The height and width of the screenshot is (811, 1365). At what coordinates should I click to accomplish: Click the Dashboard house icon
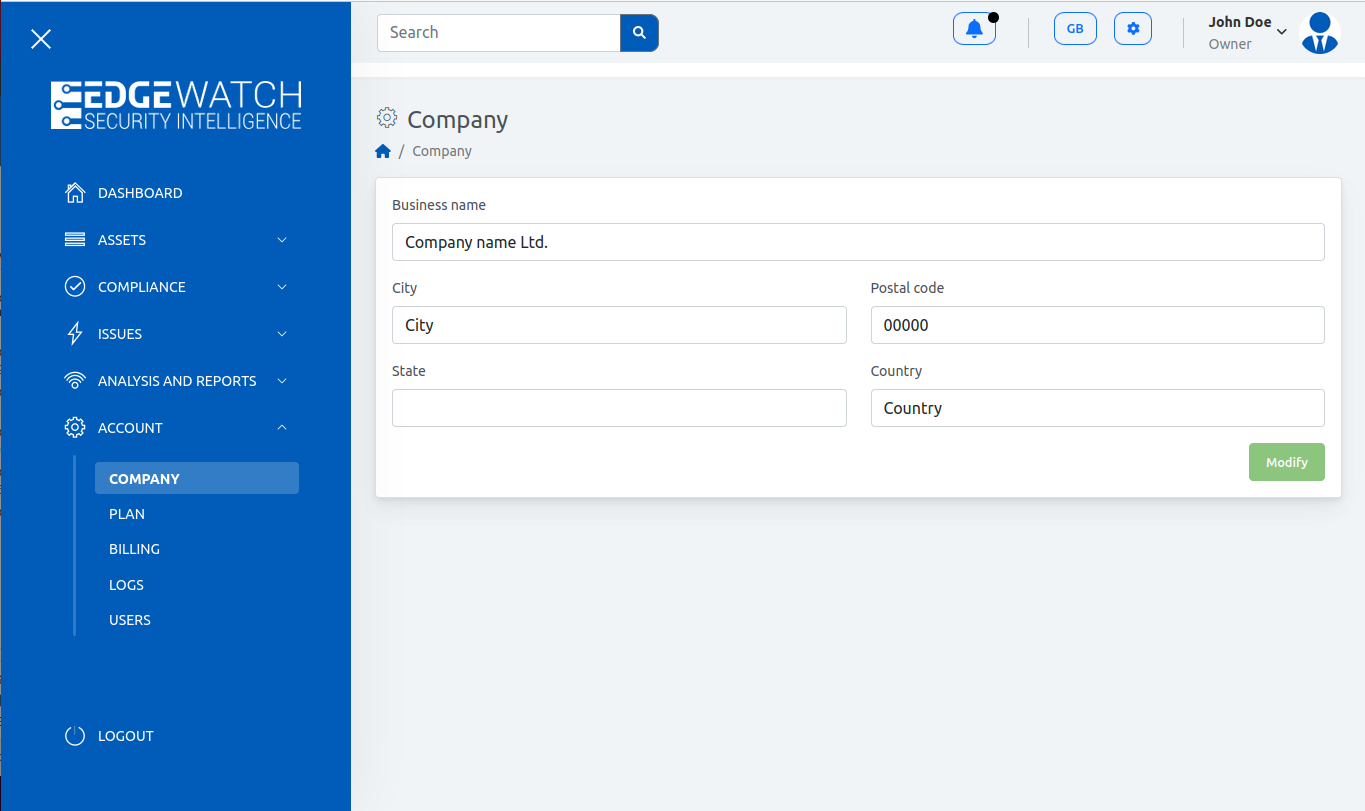(75, 193)
